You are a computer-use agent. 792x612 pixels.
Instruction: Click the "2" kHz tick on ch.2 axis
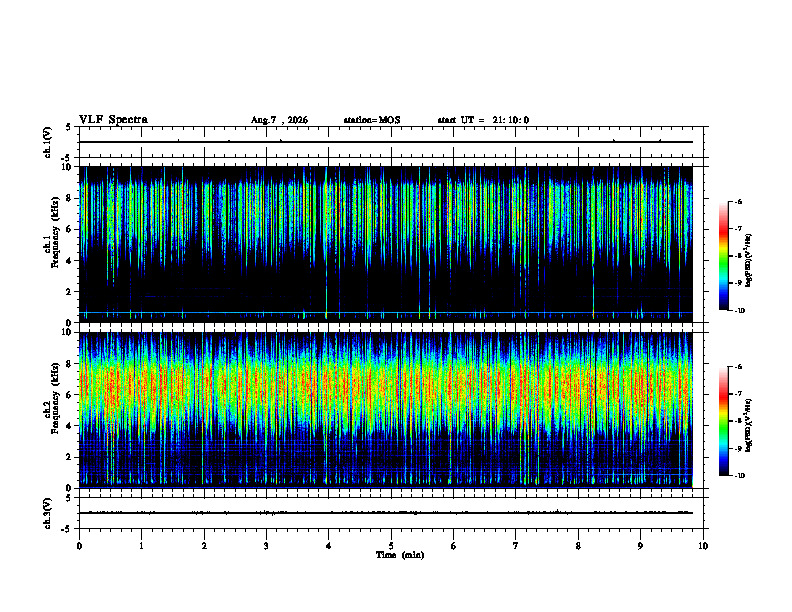(70, 457)
